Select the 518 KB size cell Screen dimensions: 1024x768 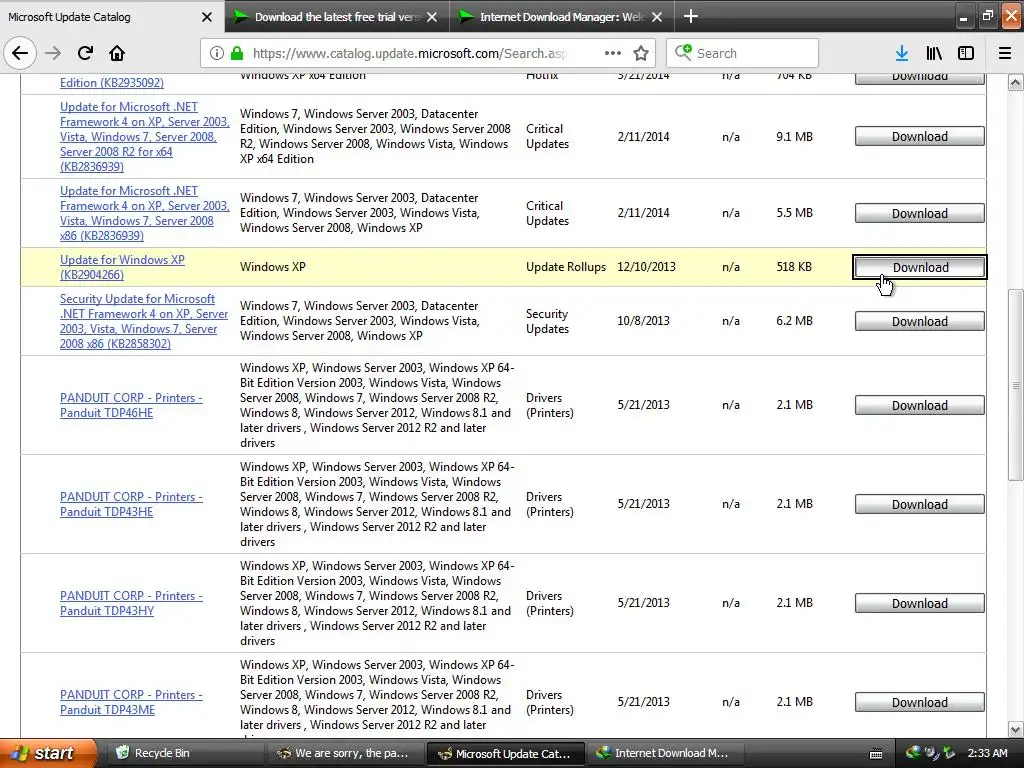pos(794,266)
